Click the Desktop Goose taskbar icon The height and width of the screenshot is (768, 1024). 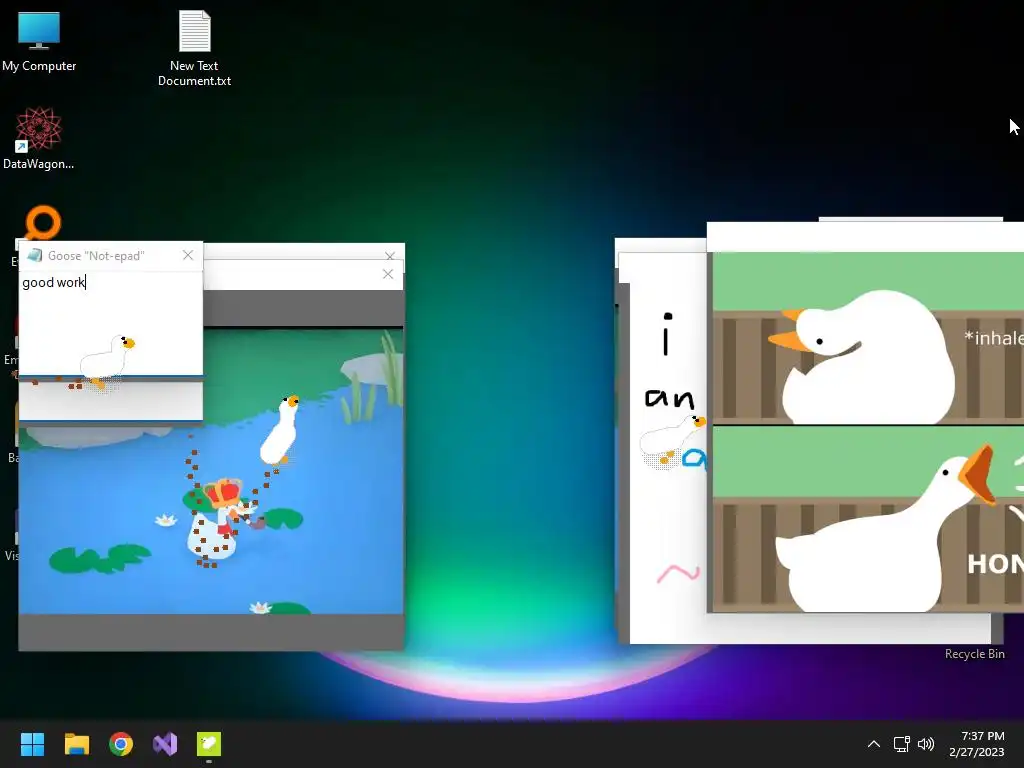(209, 744)
